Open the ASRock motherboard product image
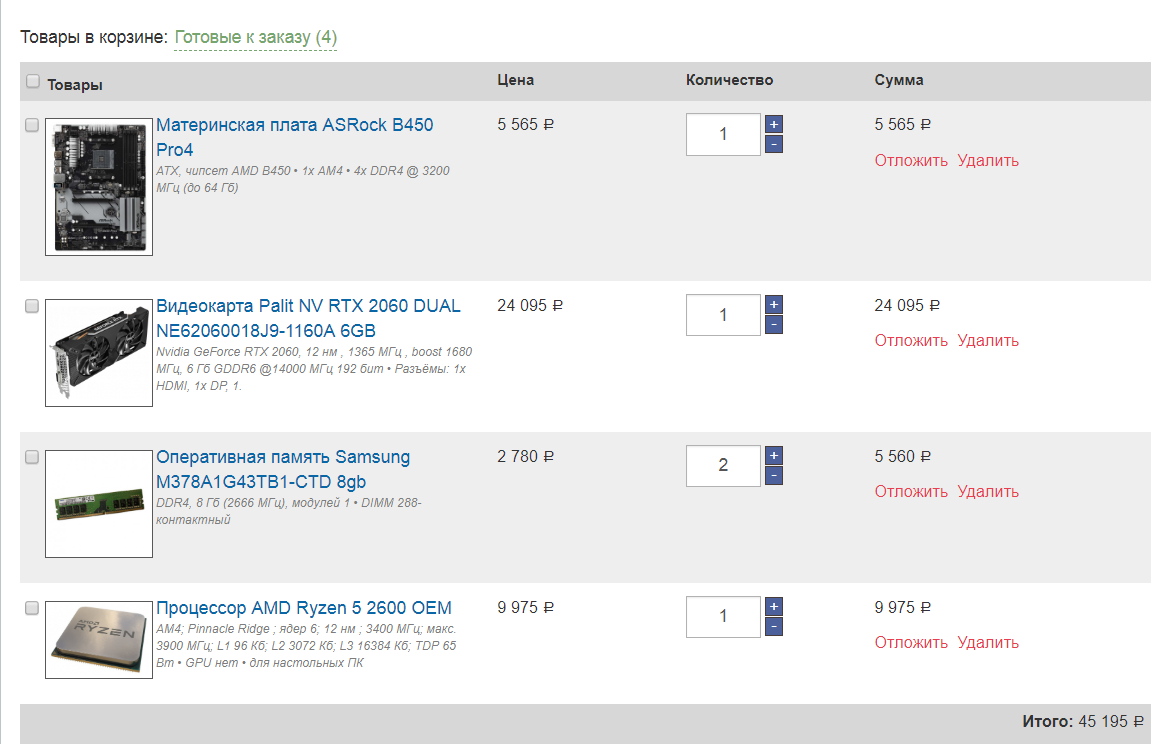This screenshot has height=744, width=1168. point(99,188)
